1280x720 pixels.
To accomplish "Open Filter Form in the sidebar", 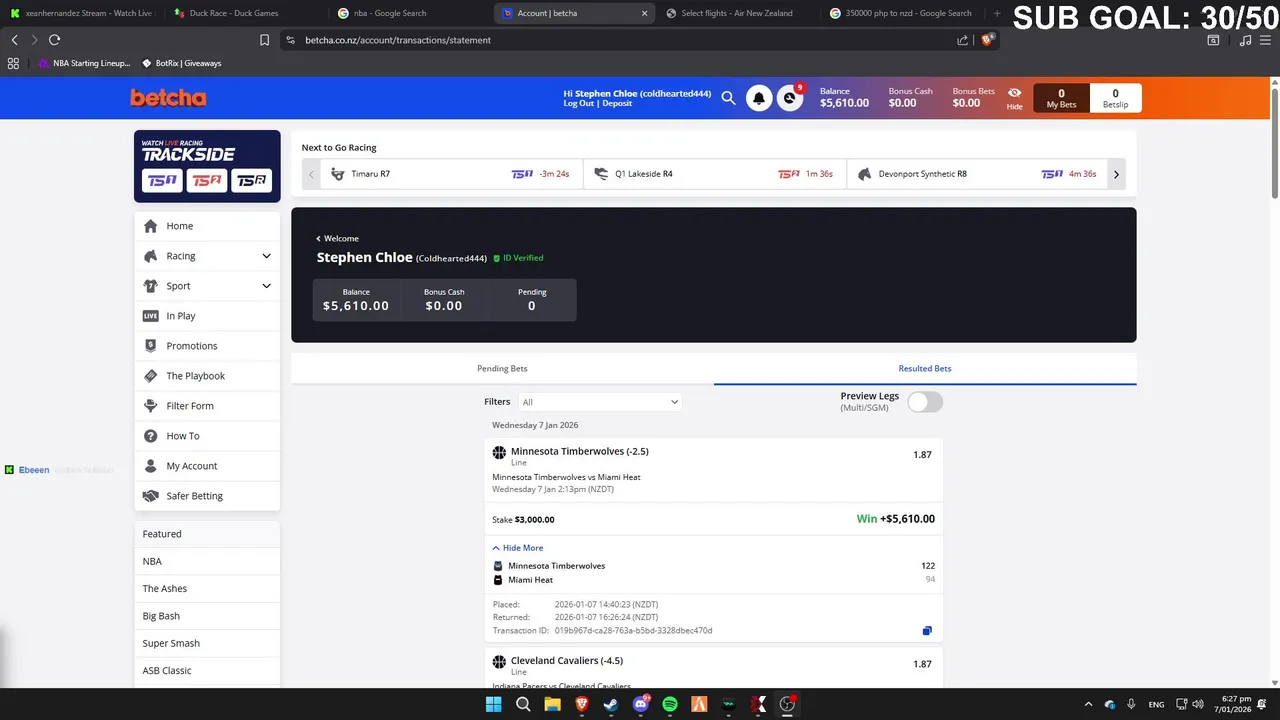I will [x=207, y=406].
